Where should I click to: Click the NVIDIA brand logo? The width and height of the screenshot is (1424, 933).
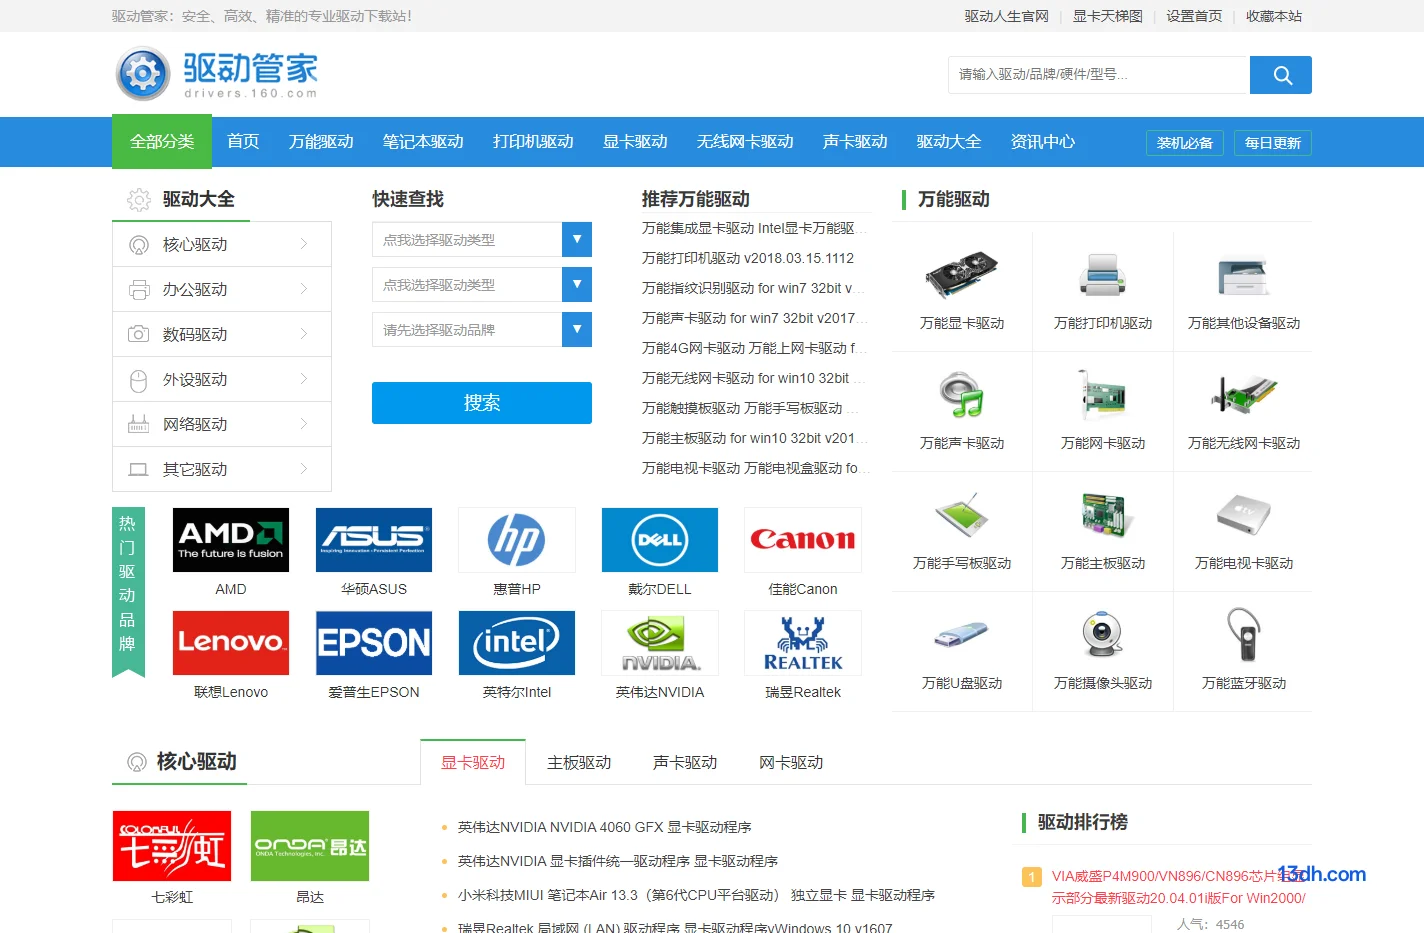(660, 643)
